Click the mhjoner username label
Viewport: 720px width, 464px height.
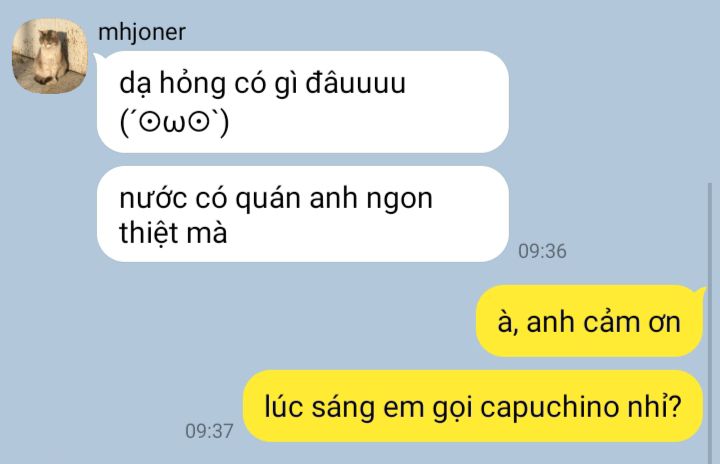pyautogui.click(x=141, y=33)
